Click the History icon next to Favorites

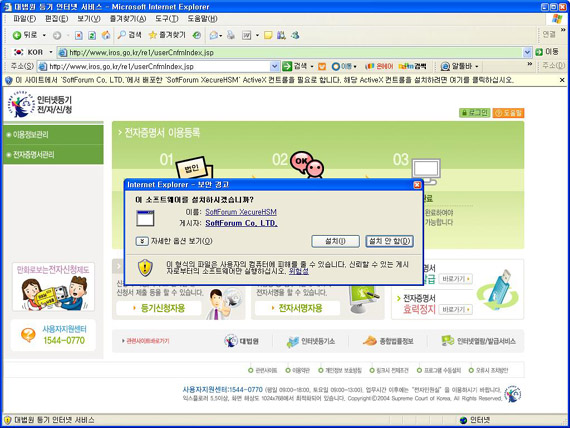(197, 35)
